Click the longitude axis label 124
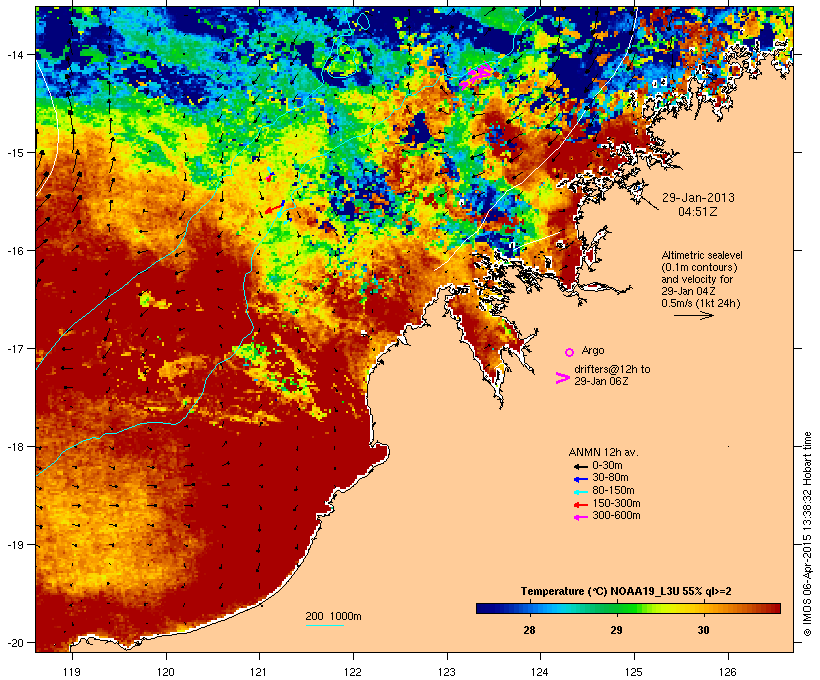 (x=540, y=672)
